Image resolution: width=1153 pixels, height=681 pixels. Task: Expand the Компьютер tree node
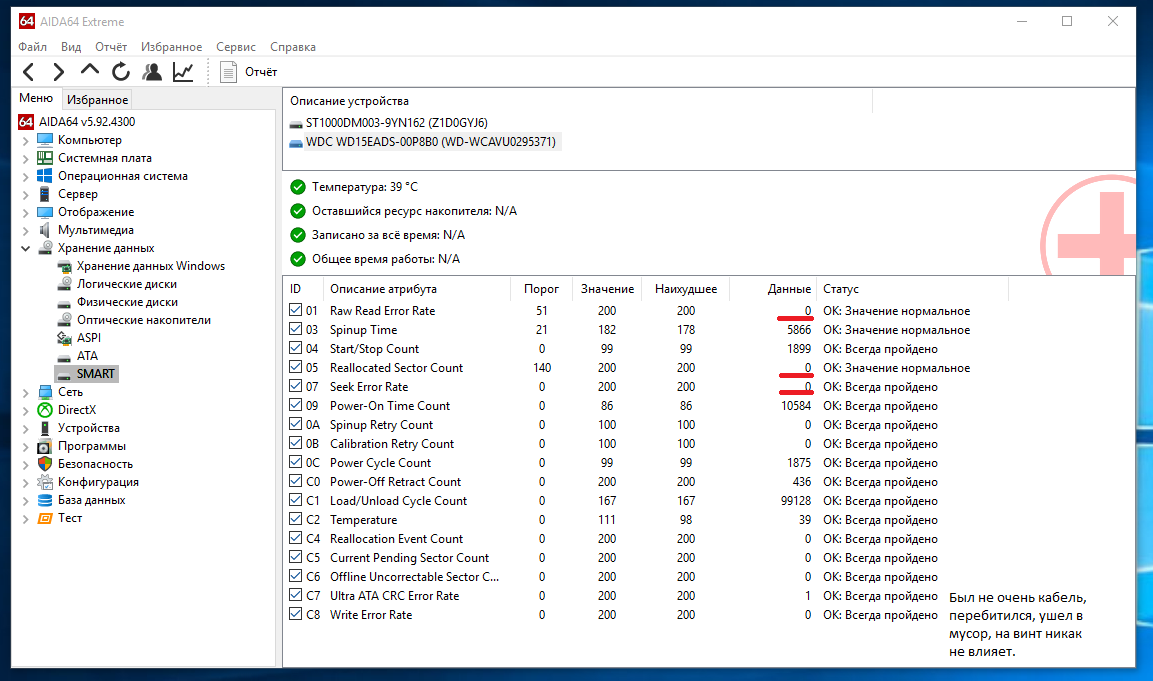(26, 140)
